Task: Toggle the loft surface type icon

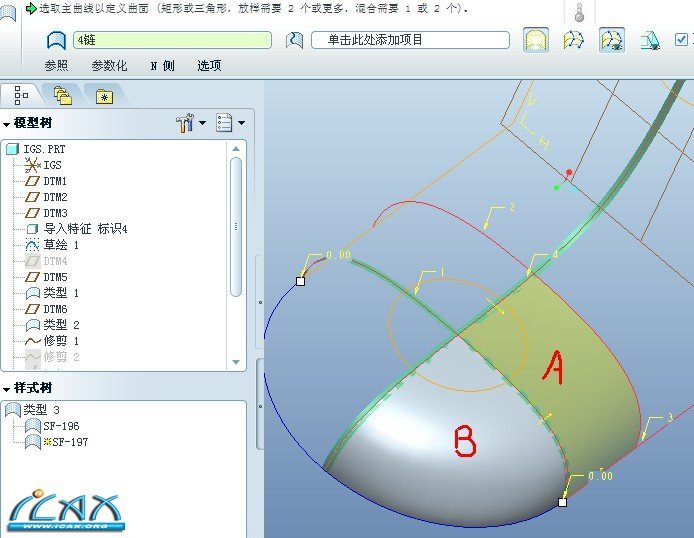Action: tap(574, 40)
